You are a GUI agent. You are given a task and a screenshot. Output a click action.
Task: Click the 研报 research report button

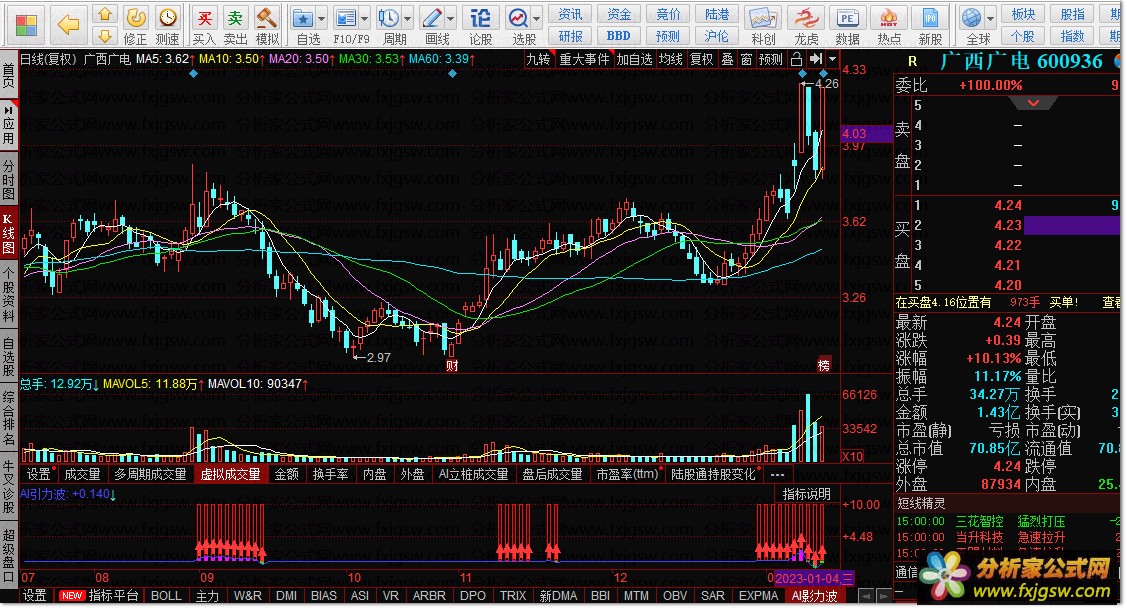(571, 36)
